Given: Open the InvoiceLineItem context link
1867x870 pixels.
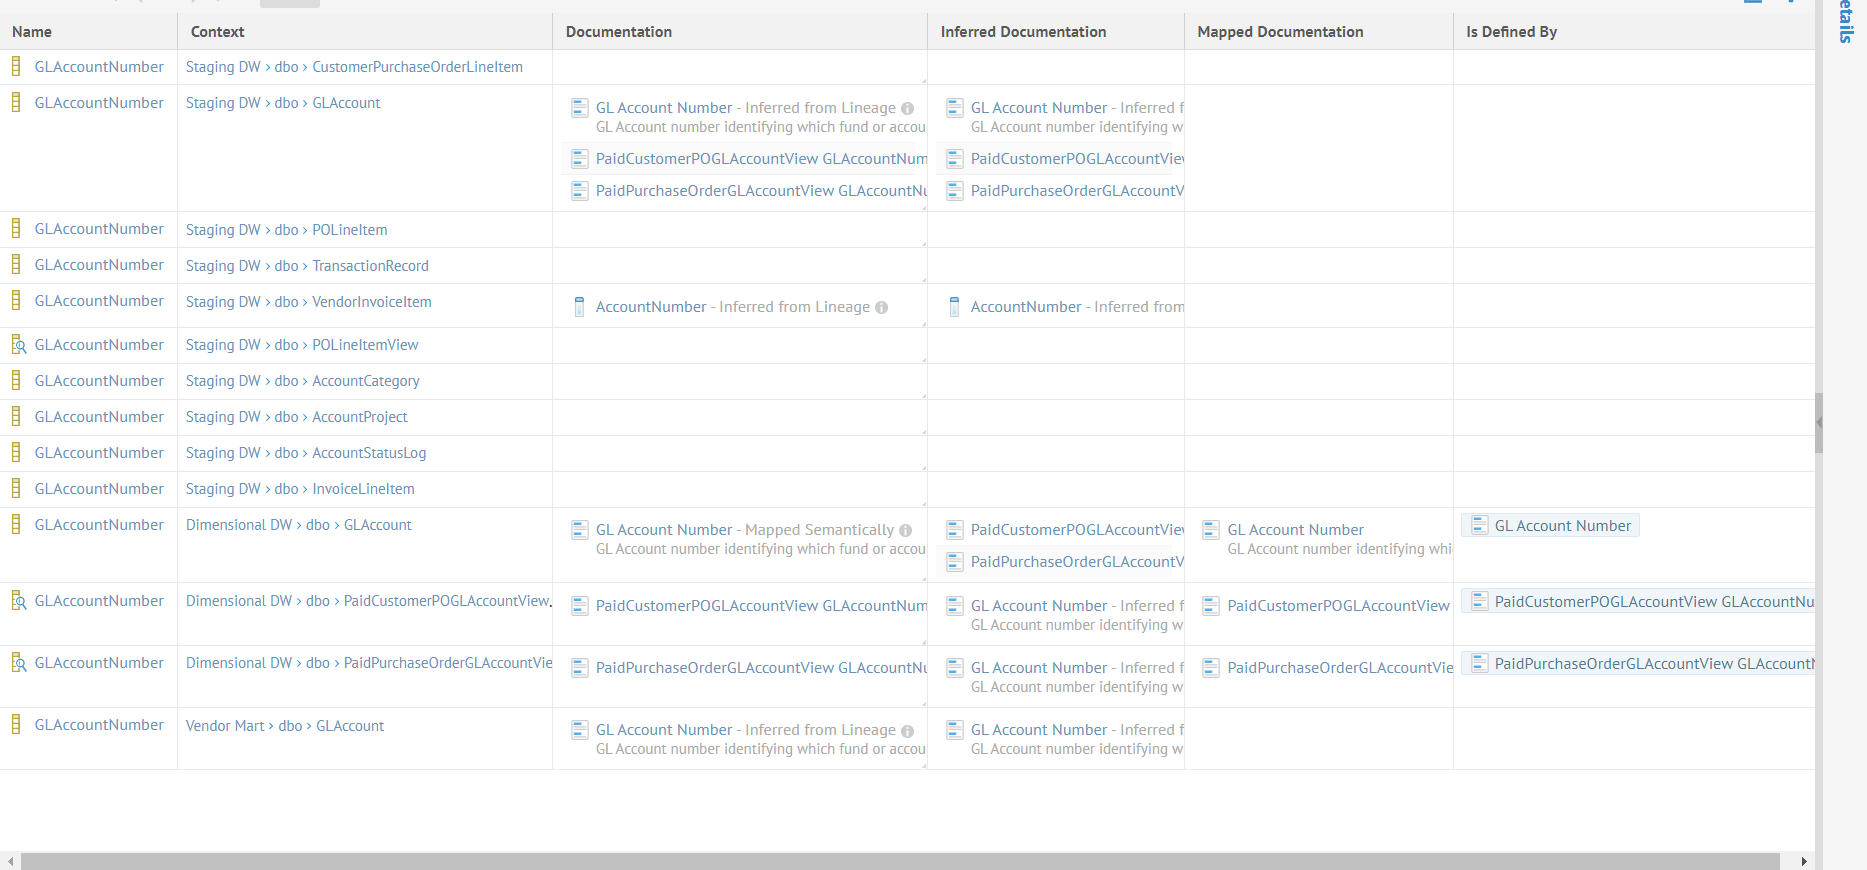Looking at the screenshot, I should (x=363, y=489).
